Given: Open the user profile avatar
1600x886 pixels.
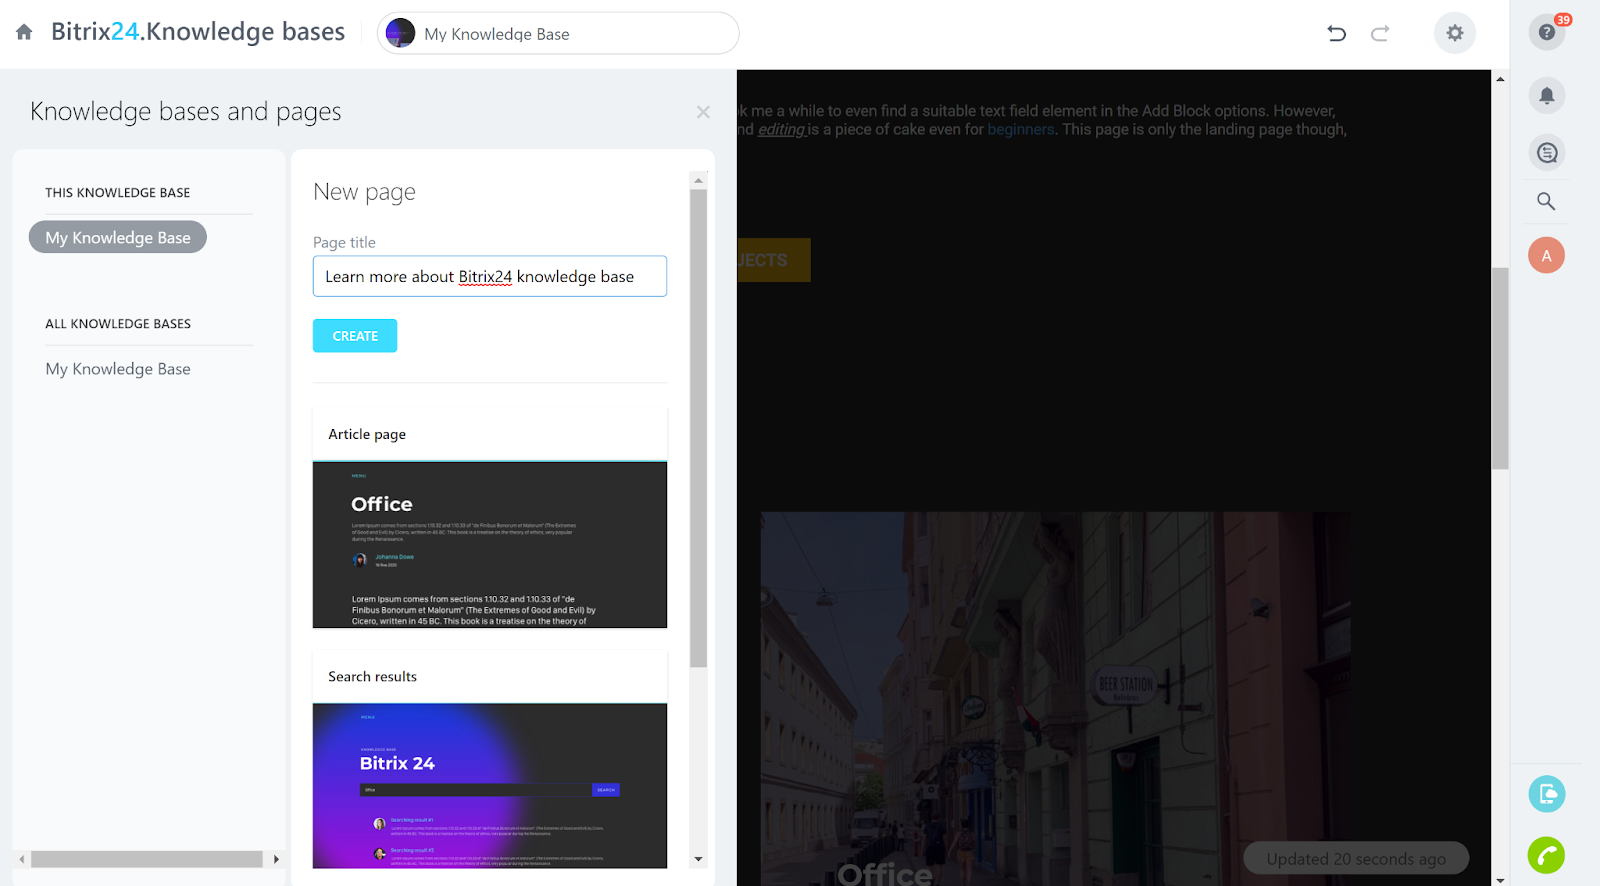Looking at the screenshot, I should click(1546, 256).
